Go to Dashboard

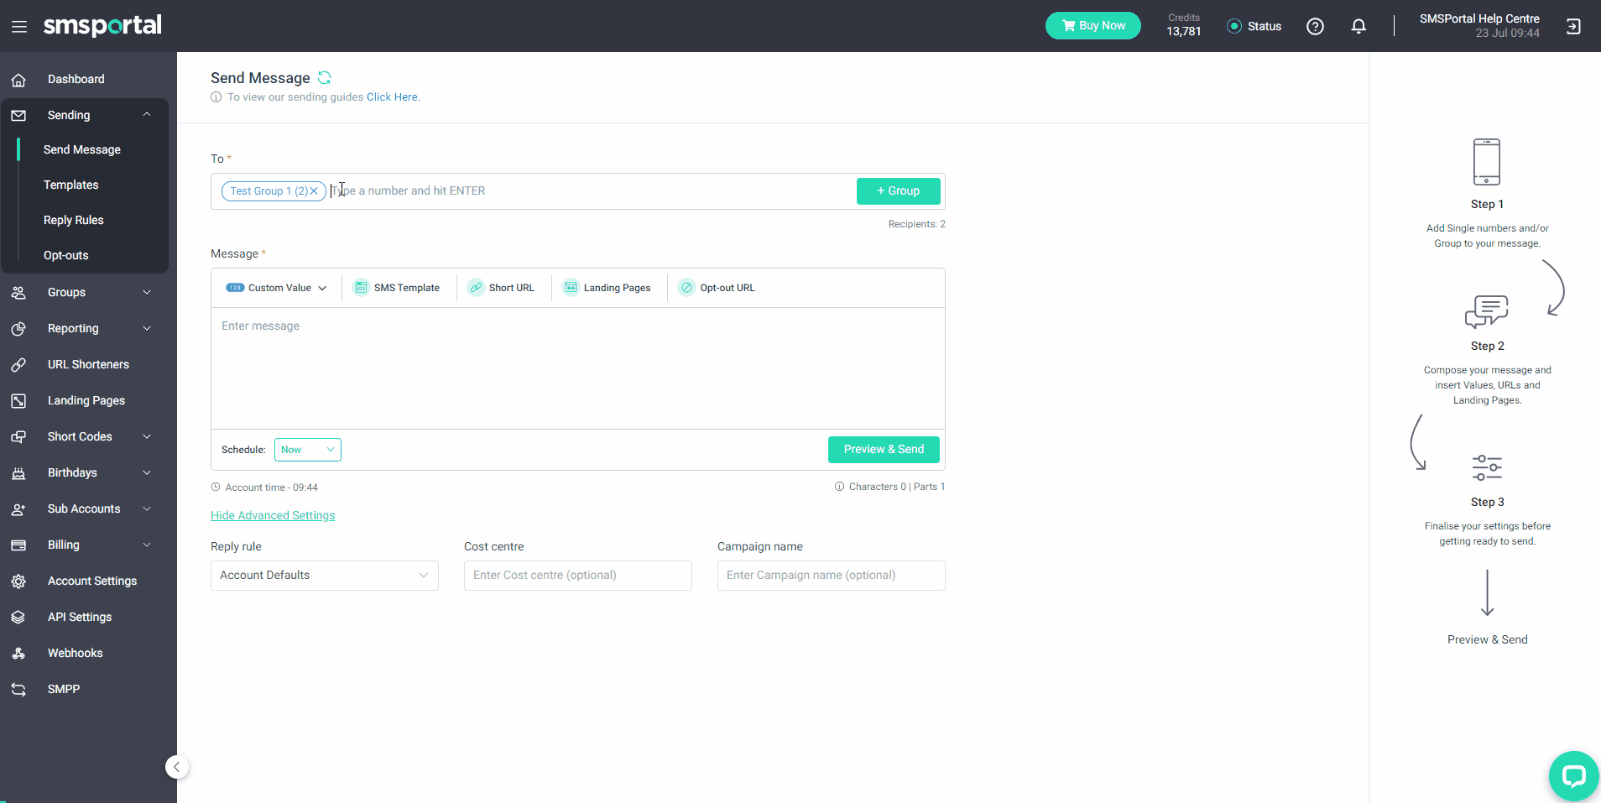pos(76,79)
